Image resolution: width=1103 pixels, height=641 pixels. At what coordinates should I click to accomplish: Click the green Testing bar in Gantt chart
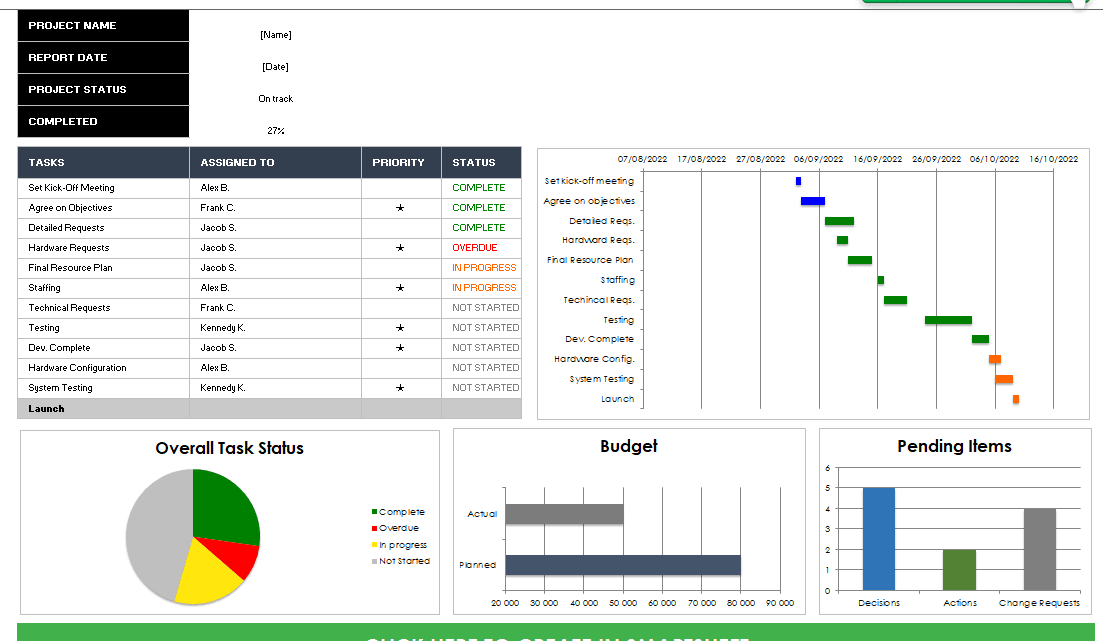pyautogui.click(x=948, y=320)
